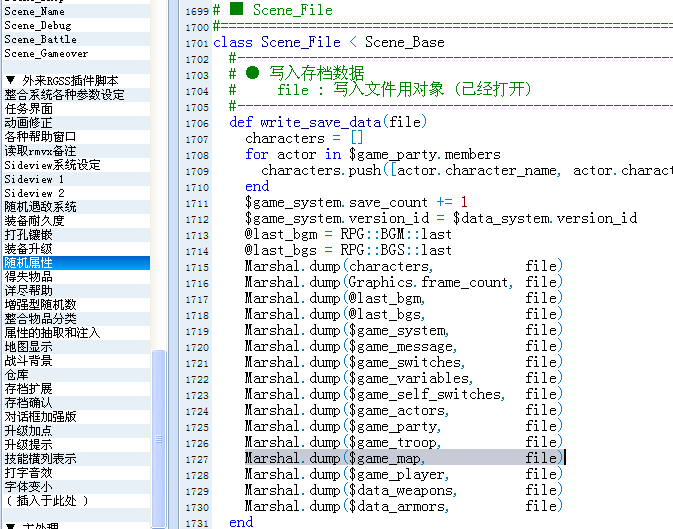This screenshot has height=529, width=673.
Task: Select 字体变小 script entry
Action: tap(76, 486)
